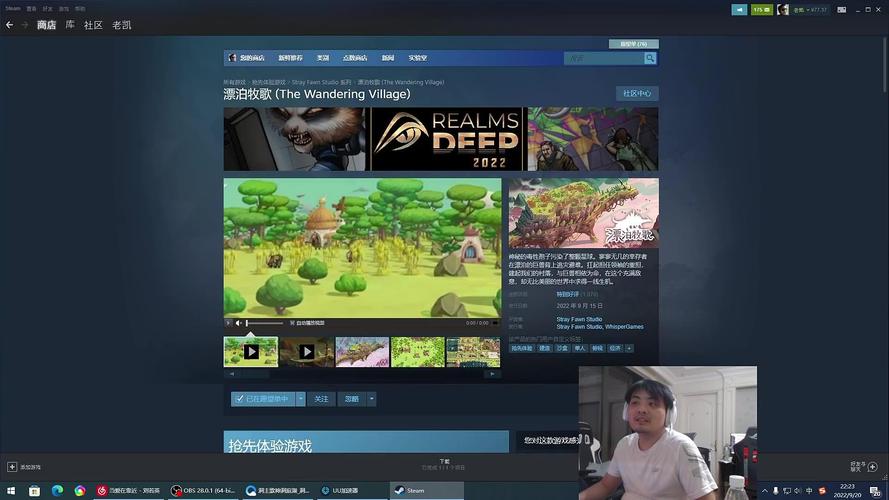
Task: Click the blue announcements megaphone icon
Action: click(x=739, y=10)
